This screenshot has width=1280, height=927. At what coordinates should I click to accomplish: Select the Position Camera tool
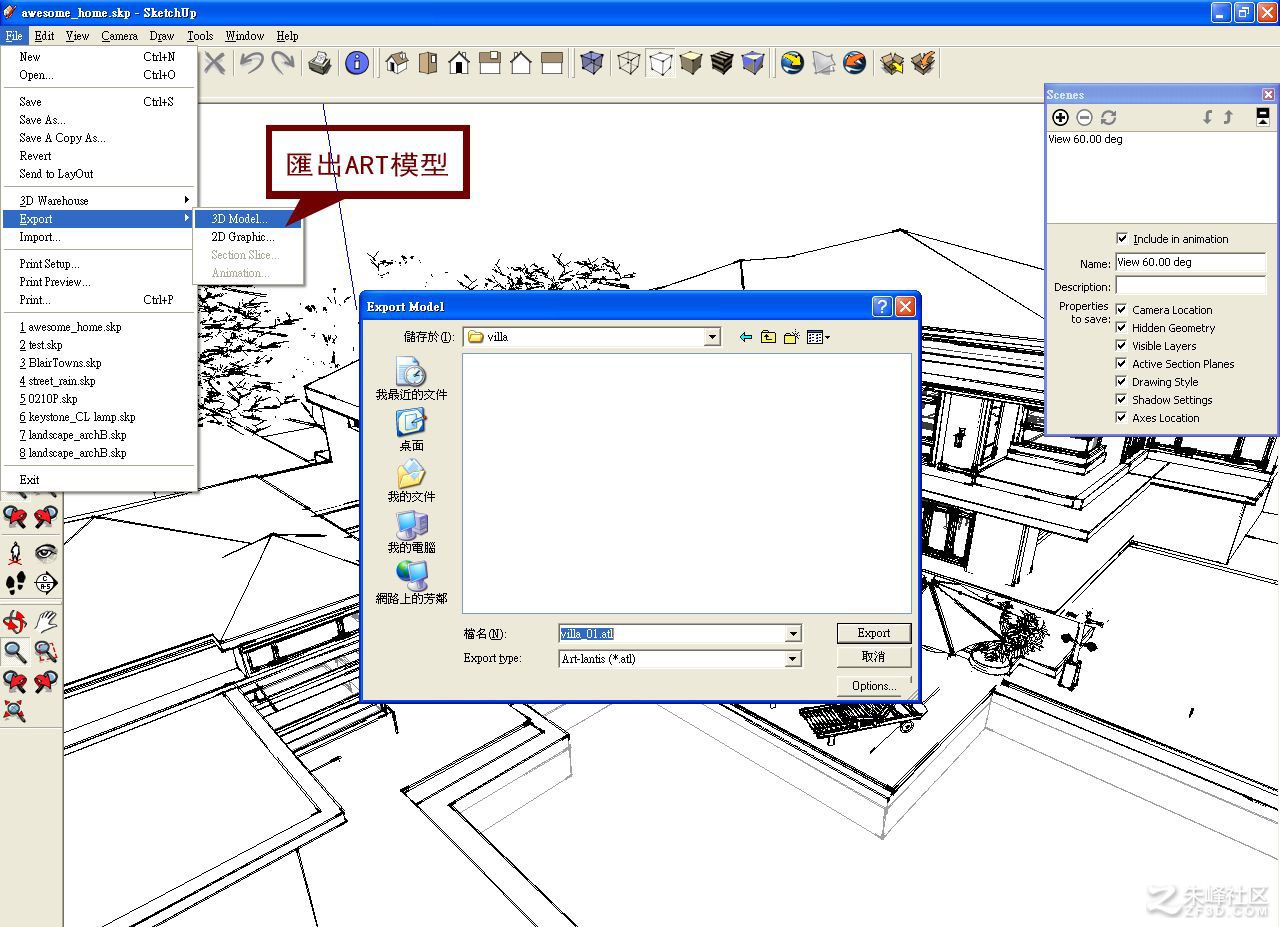click(15, 552)
